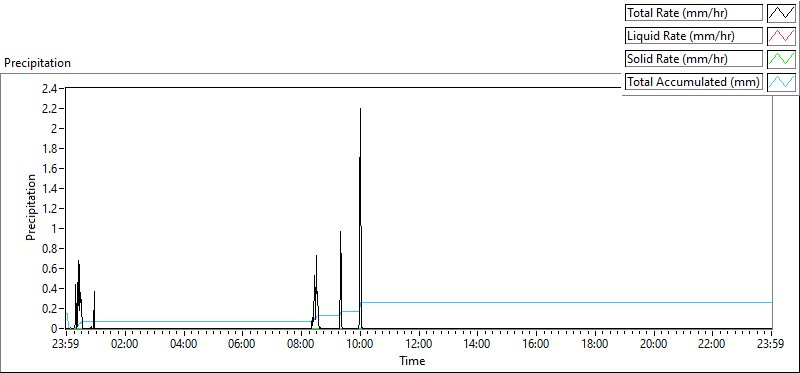Click the Total Rate black line swatch
The height and width of the screenshot is (373, 800).
781,13
